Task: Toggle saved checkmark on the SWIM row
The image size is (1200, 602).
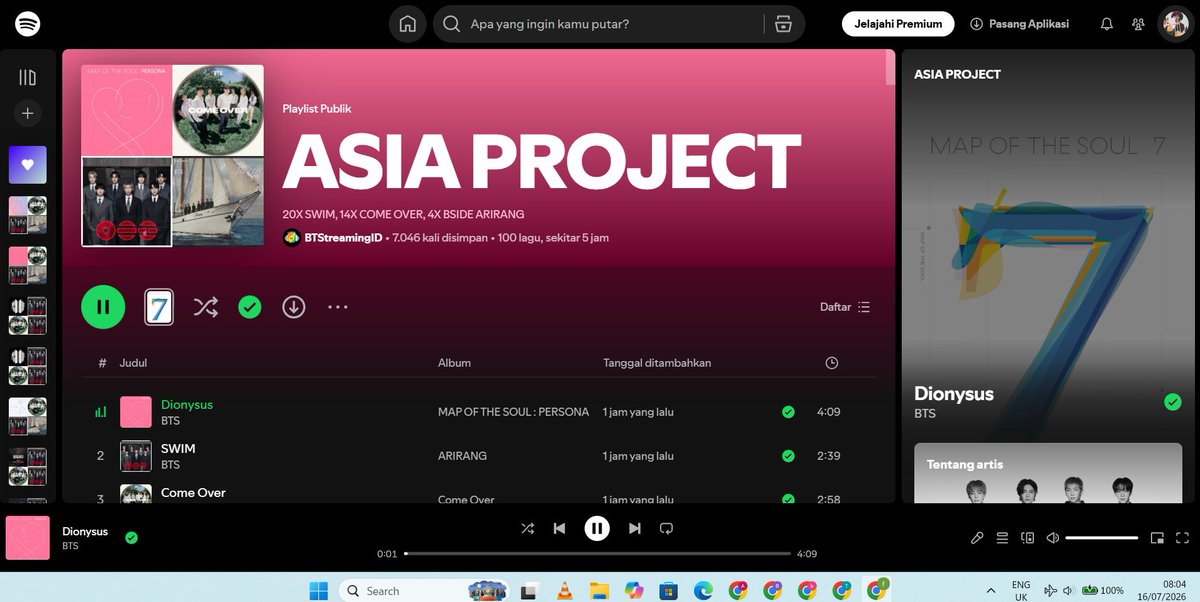Action: coord(788,456)
